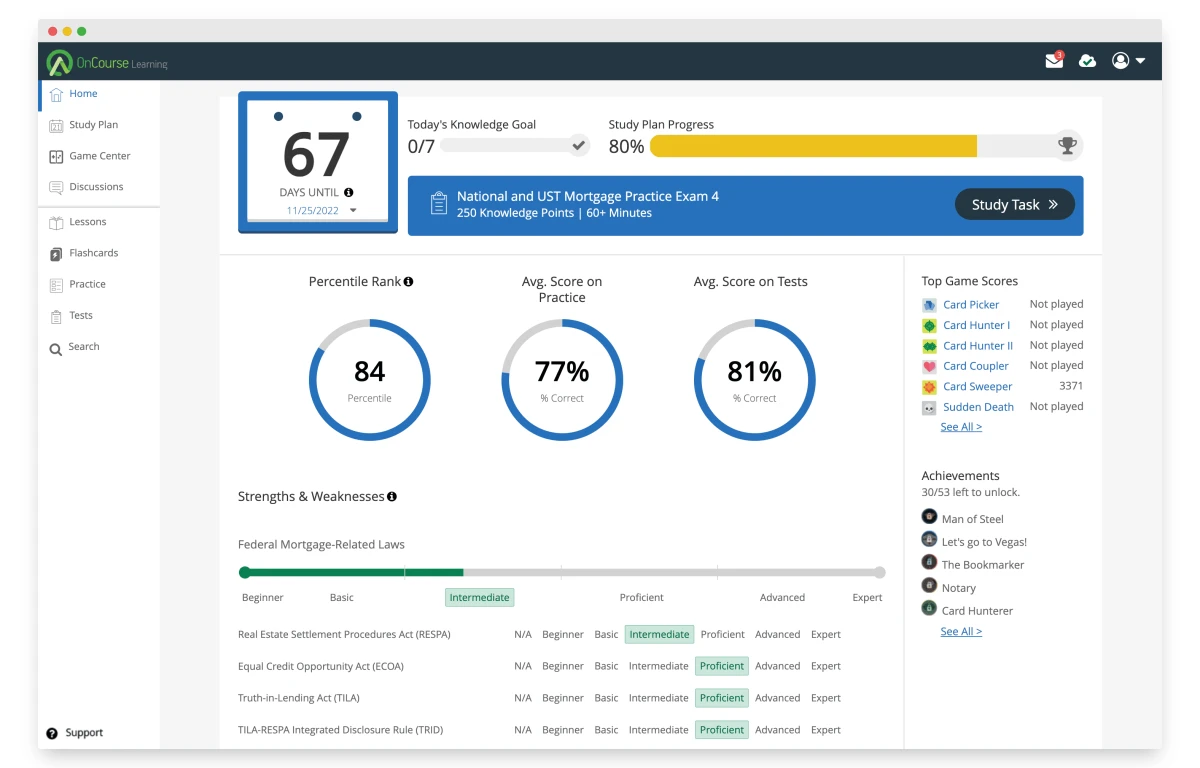Go to Flashcards in the sidebar
Viewport: 1200px width, 768px height.
click(93, 253)
